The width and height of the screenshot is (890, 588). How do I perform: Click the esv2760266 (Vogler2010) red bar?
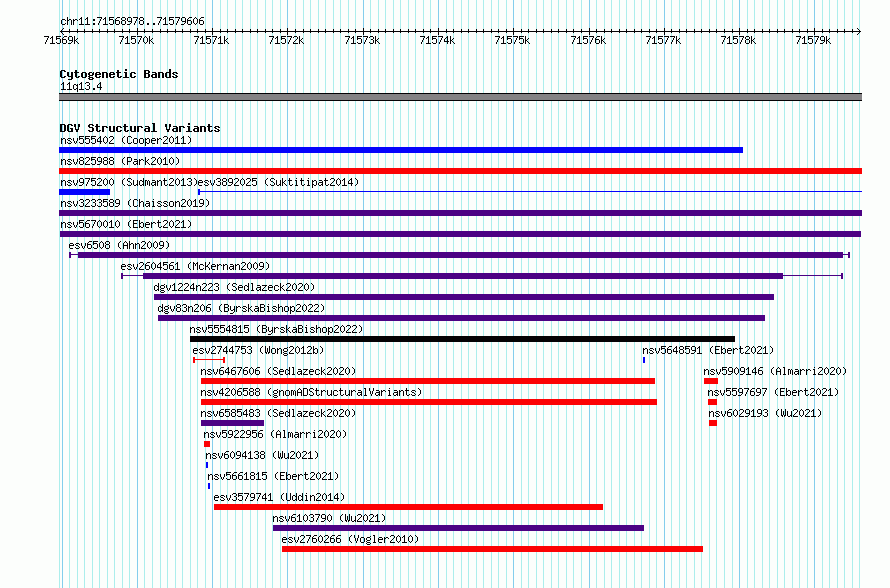pyautogui.click(x=492, y=549)
